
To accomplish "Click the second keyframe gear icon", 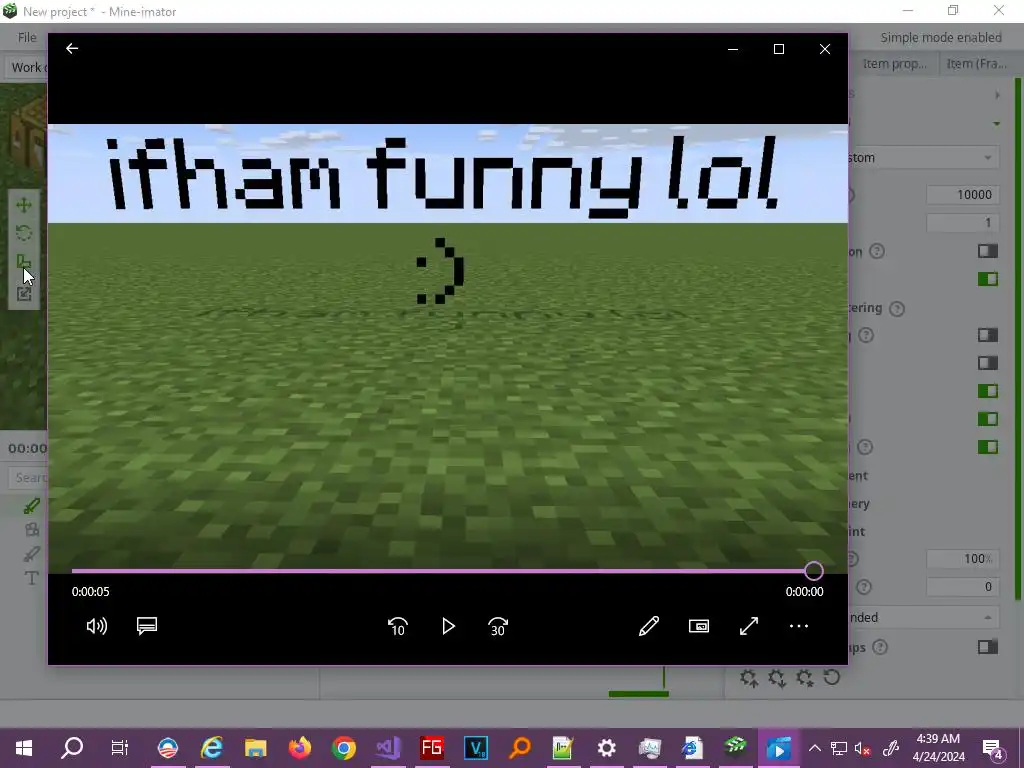I will 776,679.
